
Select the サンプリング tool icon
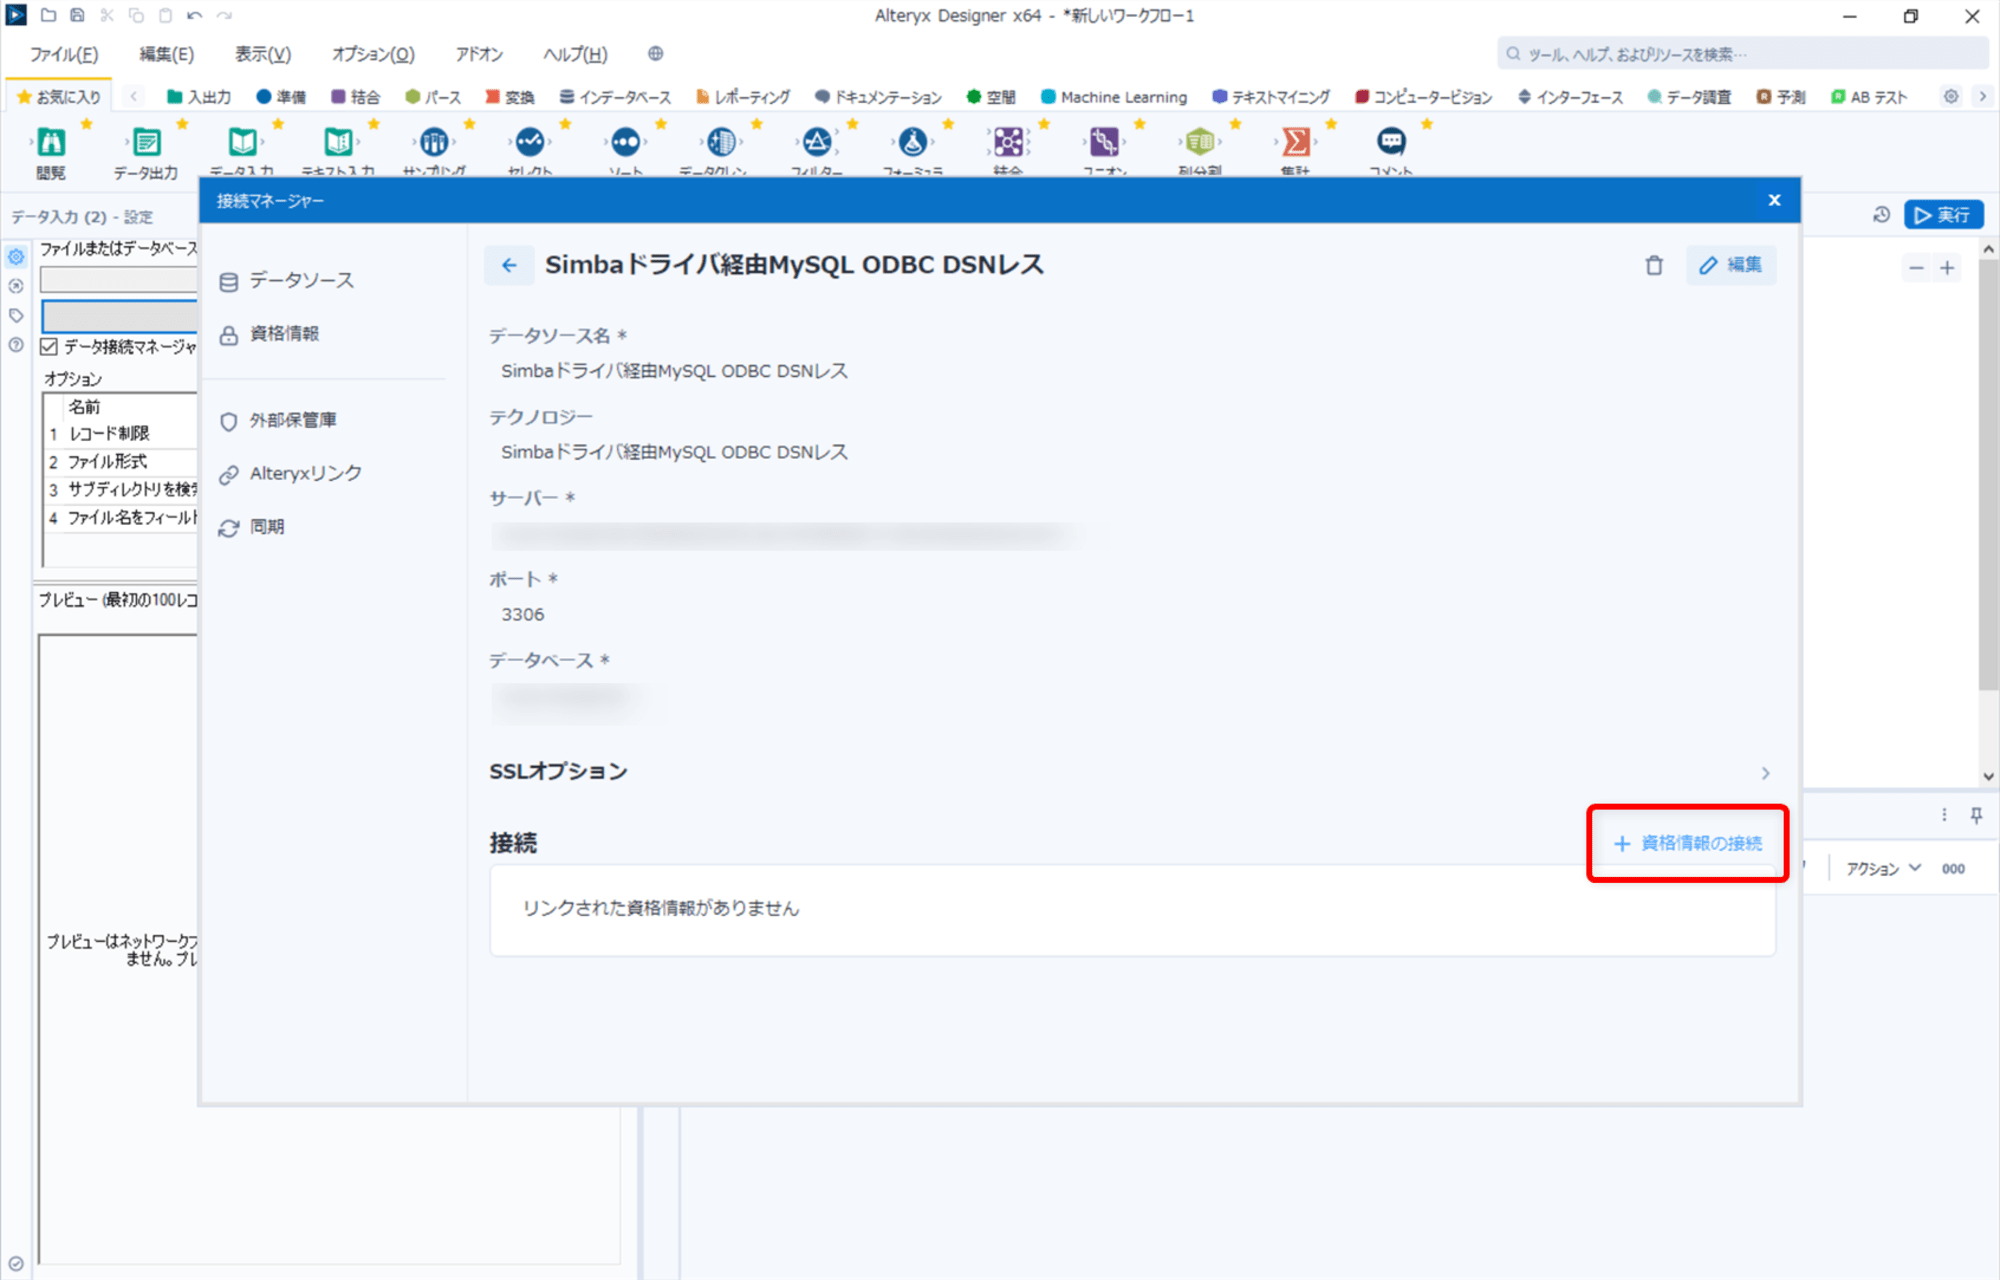pos(434,142)
